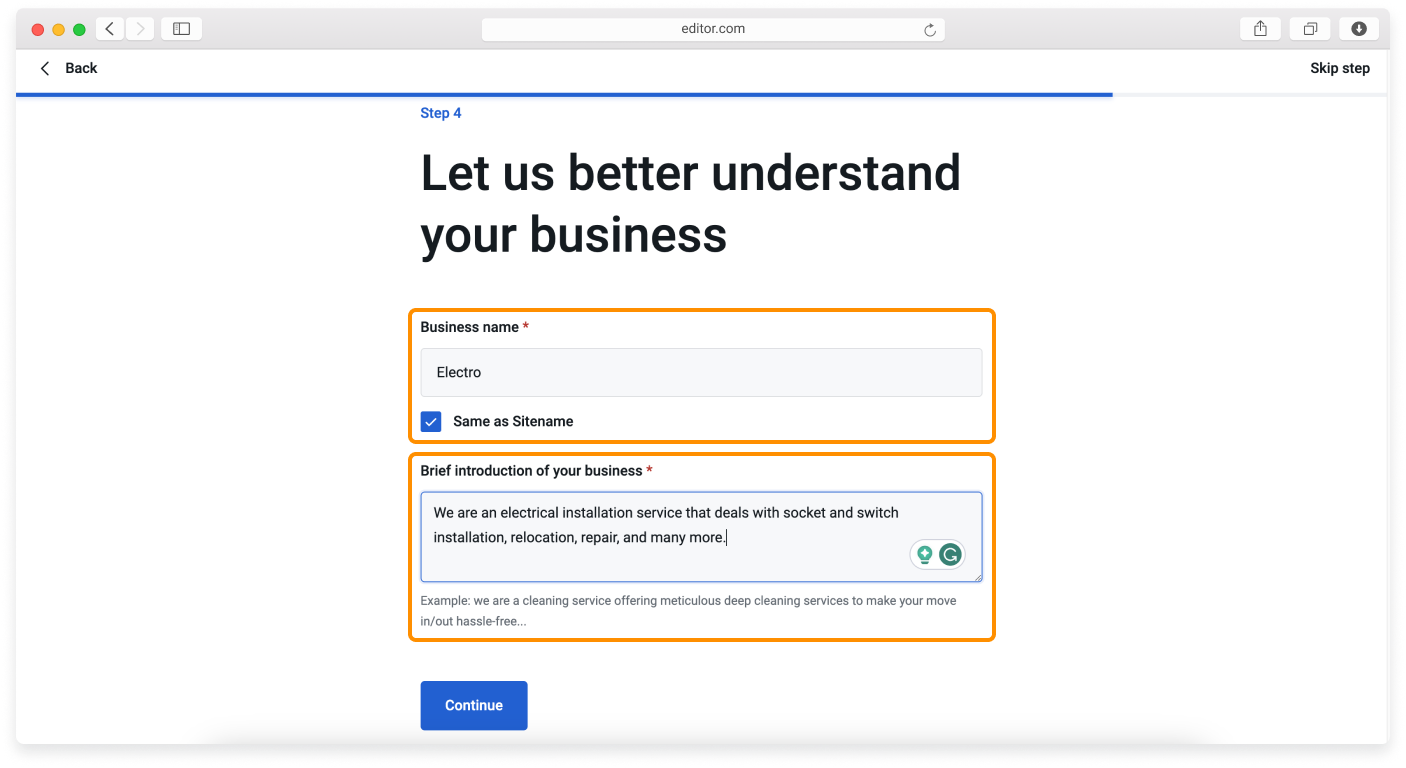Click the textarea resize handle corner
The width and height of the screenshot is (1406, 768).
click(977, 577)
